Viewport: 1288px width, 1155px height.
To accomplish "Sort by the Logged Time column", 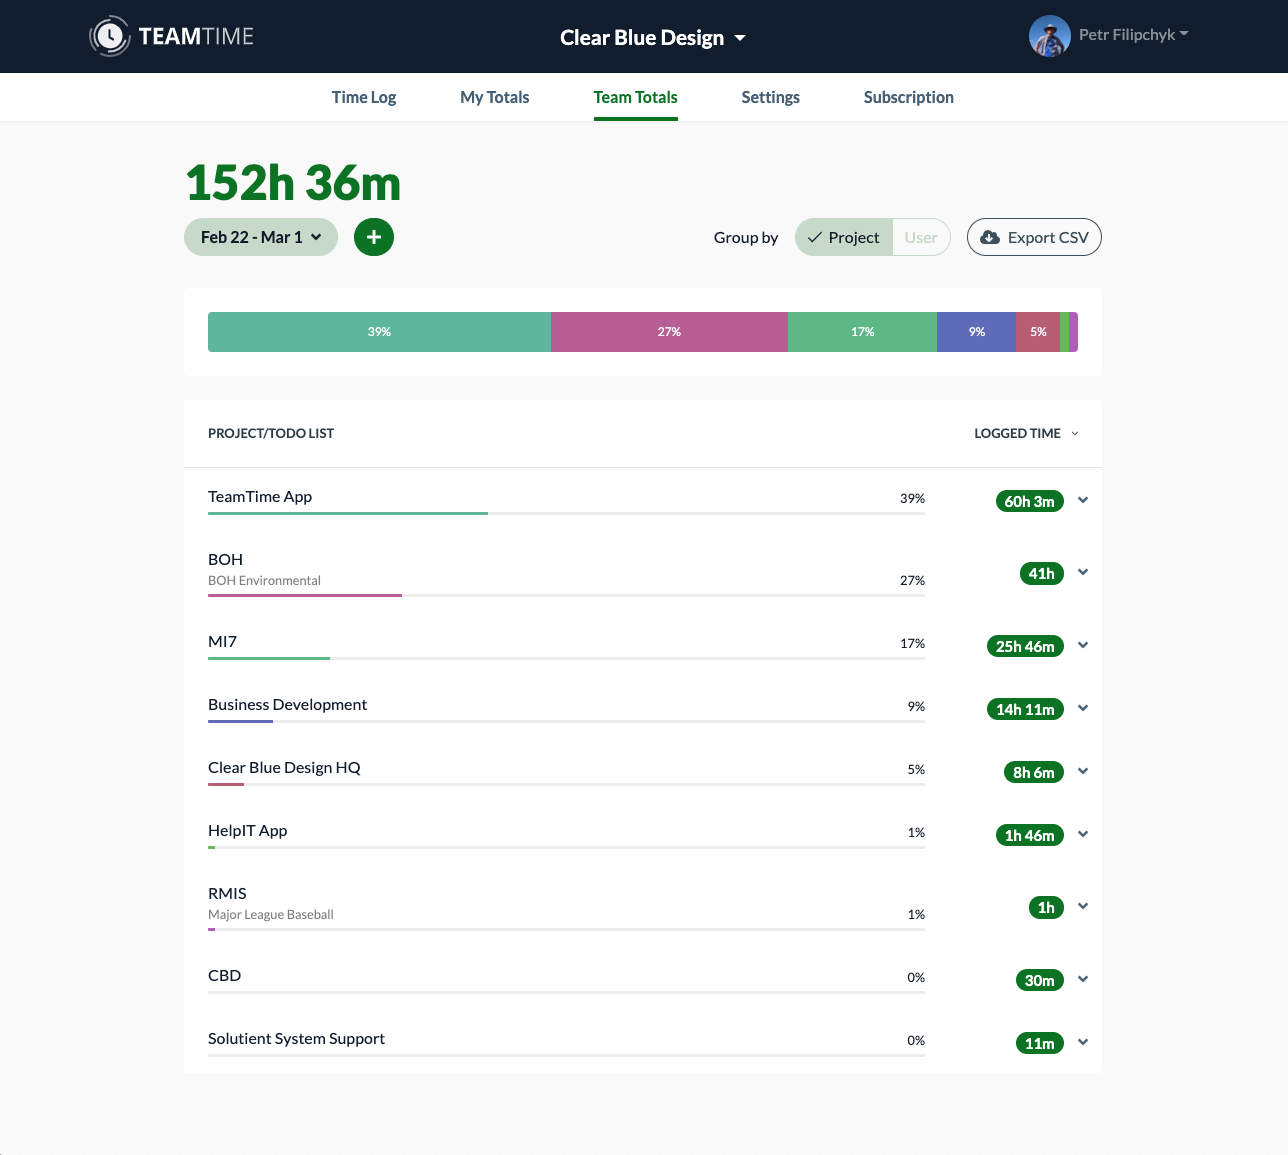I will pyautogui.click(x=1026, y=433).
